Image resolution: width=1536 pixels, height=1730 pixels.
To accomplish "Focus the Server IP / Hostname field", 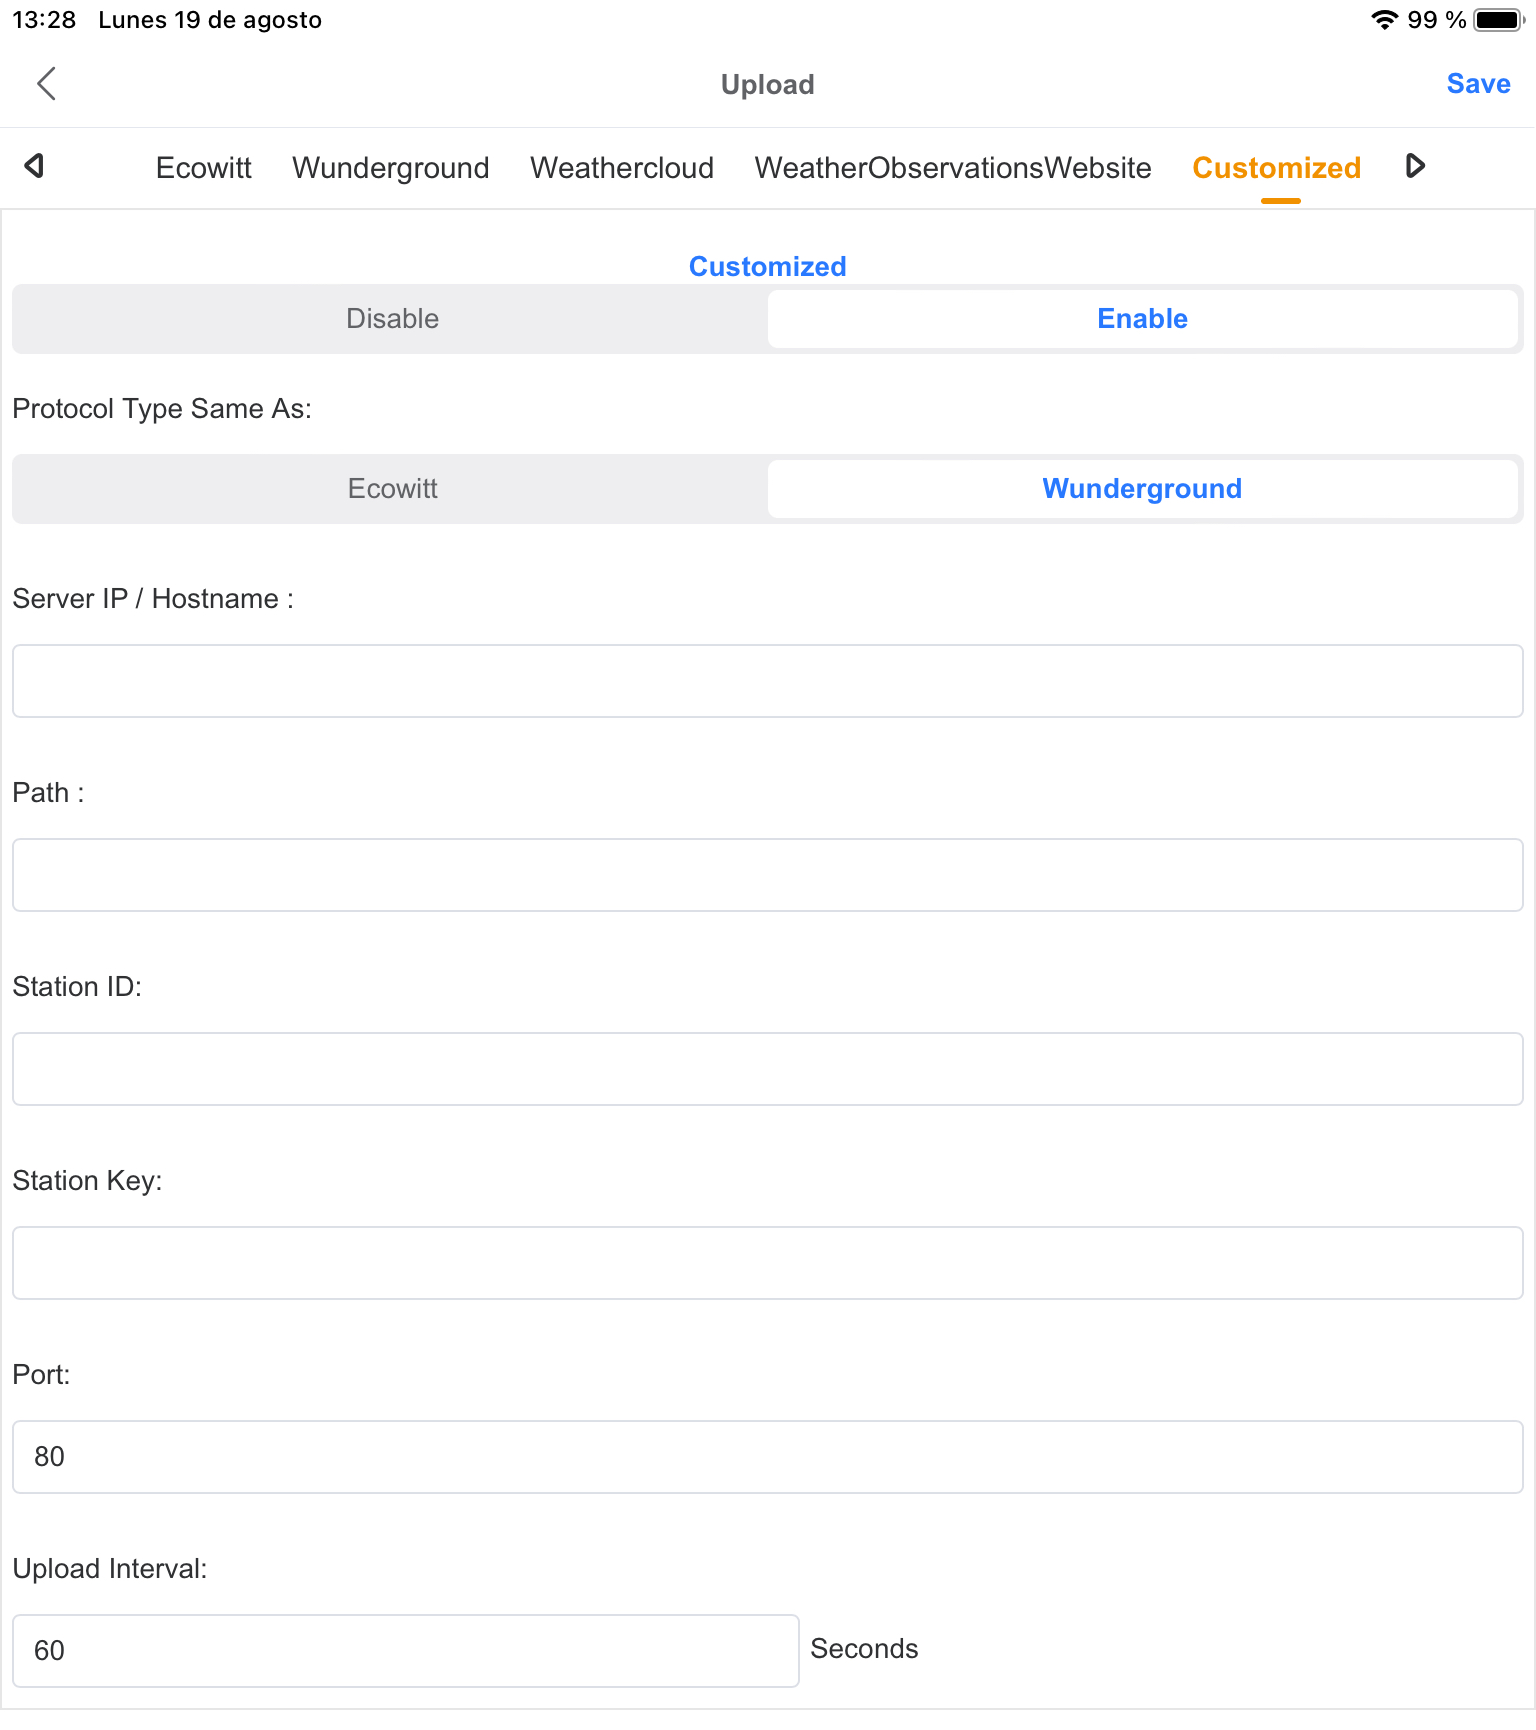I will pyautogui.click(x=767, y=681).
